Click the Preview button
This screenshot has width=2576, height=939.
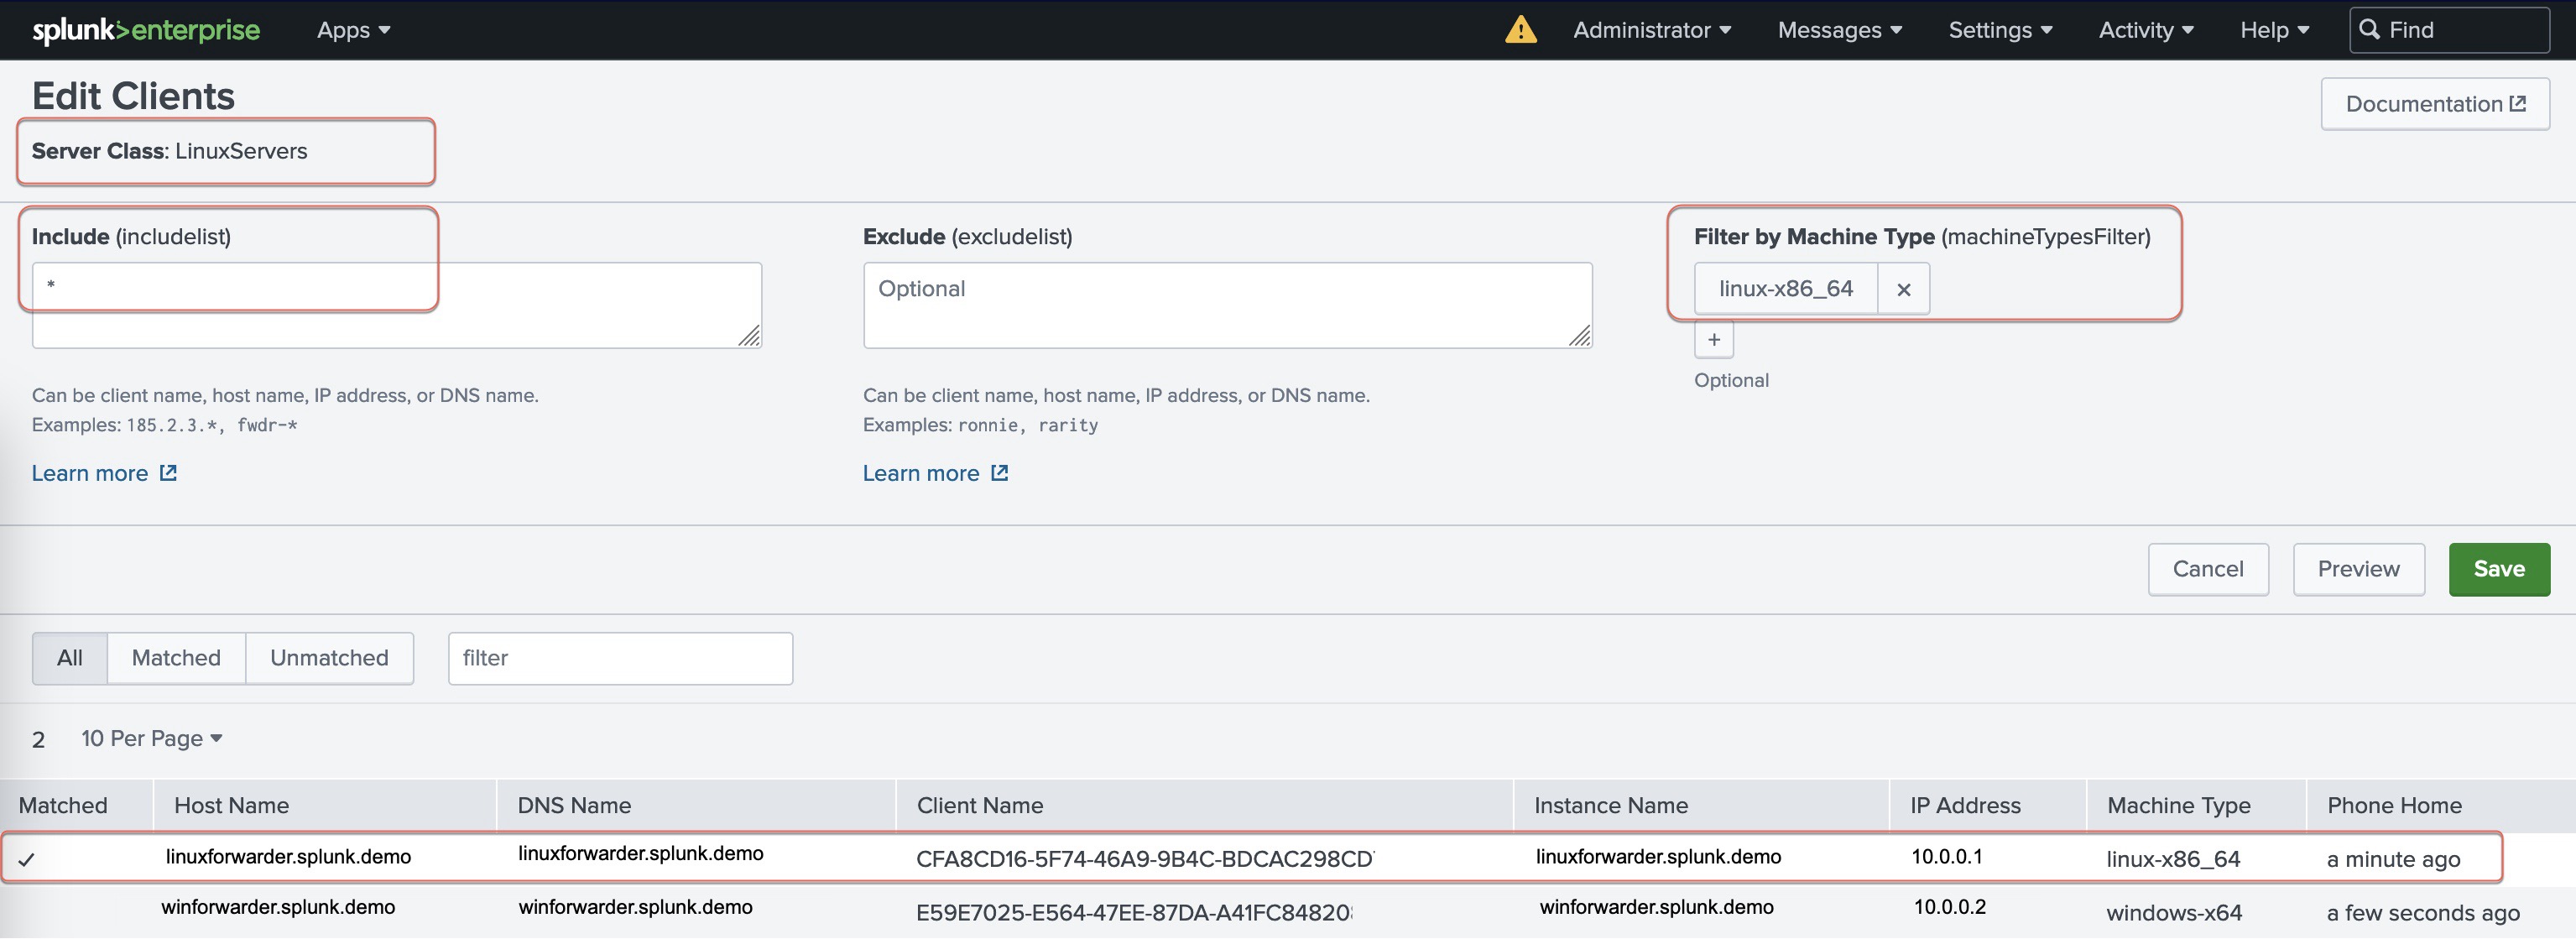(x=2357, y=569)
